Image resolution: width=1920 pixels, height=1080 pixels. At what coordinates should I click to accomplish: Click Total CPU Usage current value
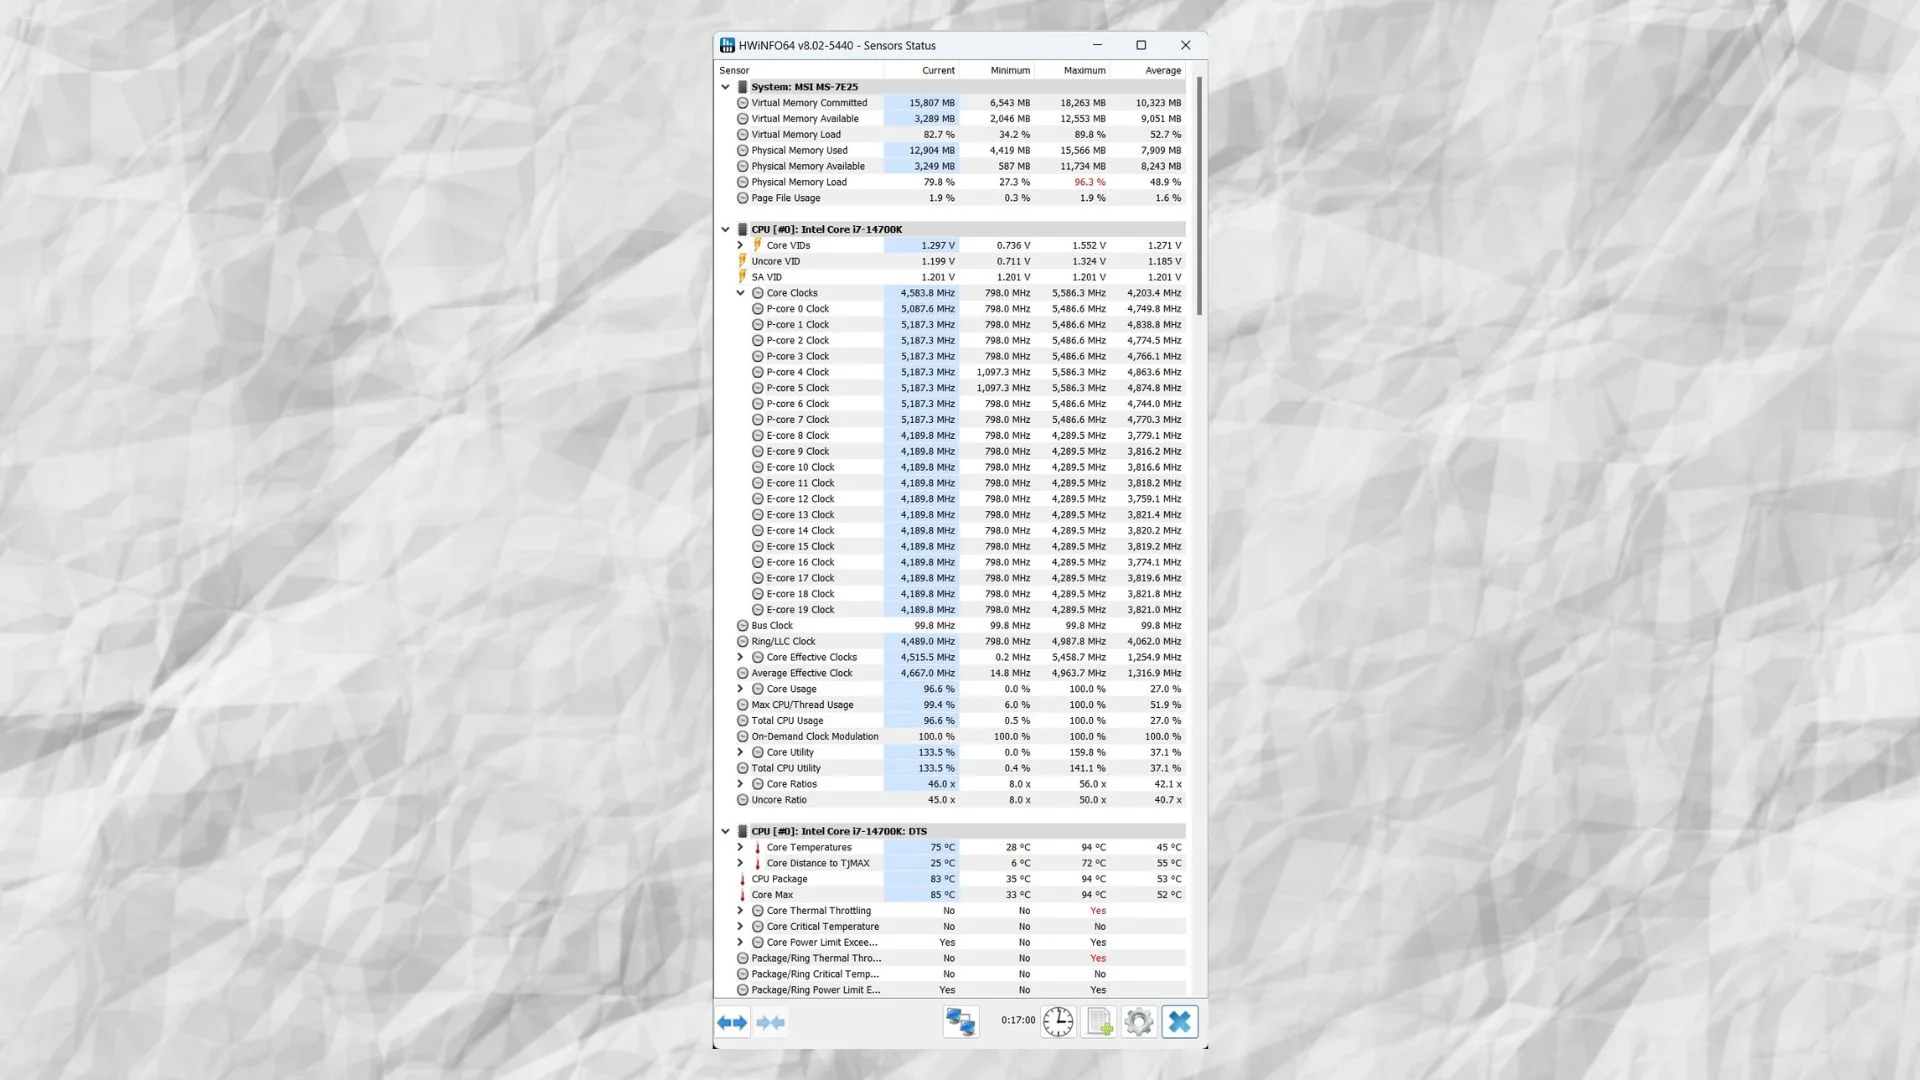tap(938, 720)
